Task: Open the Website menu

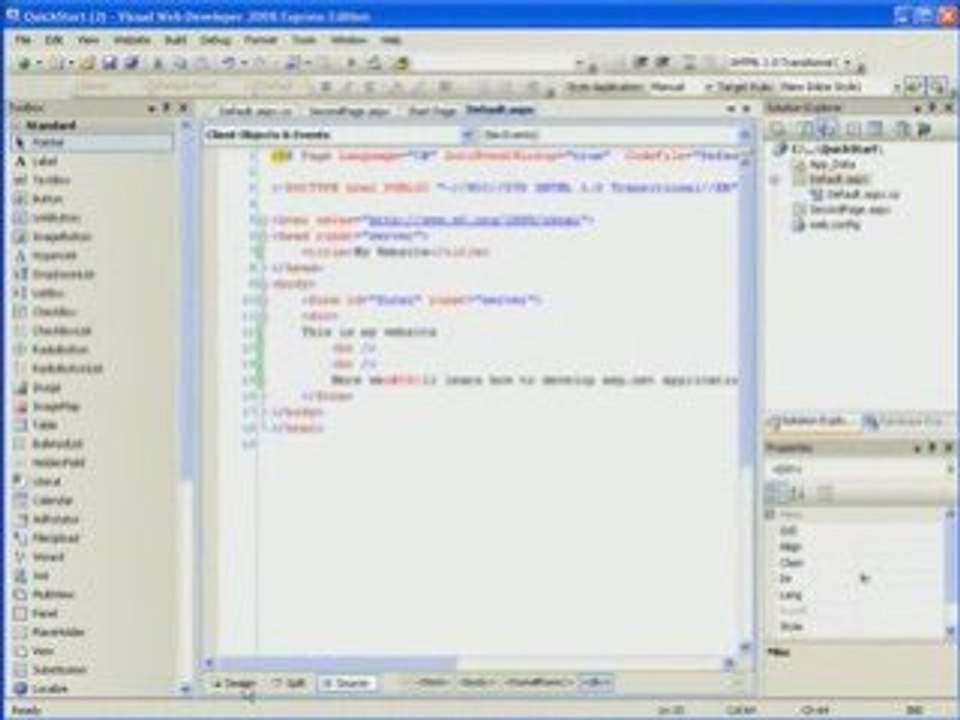Action: [x=132, y=40]
